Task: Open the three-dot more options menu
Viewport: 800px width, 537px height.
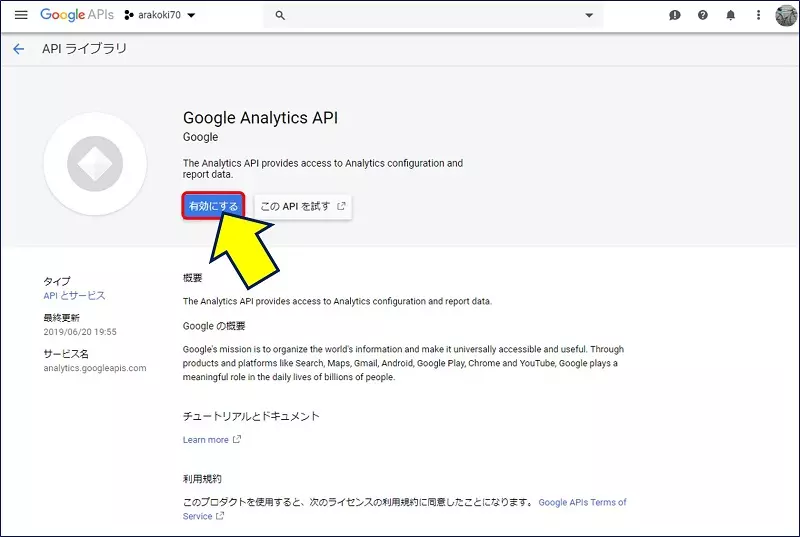Action: tap(758, 15)
